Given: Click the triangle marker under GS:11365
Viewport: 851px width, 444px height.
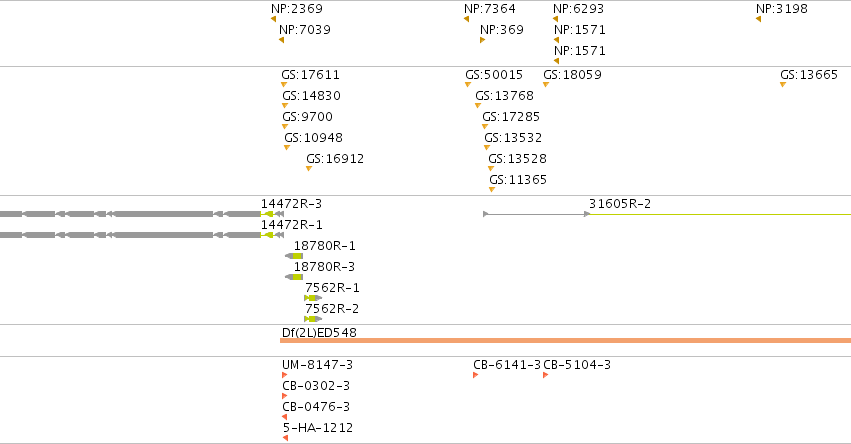Looking at the screenshot, I should 492,190.
